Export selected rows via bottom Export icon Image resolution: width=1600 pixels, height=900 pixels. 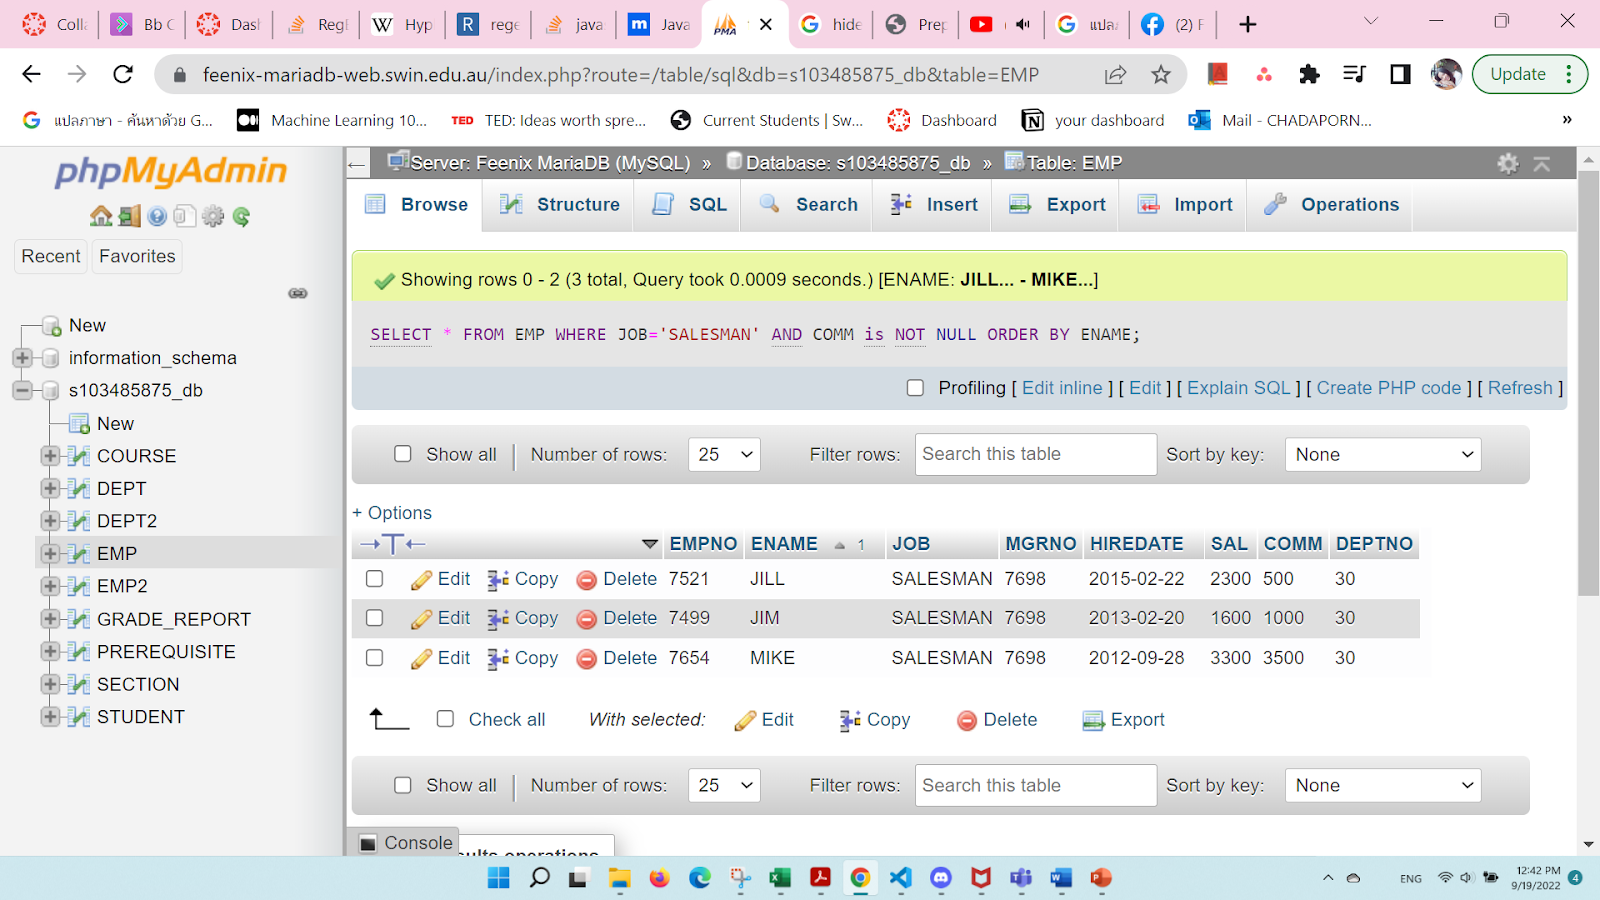1122,719
